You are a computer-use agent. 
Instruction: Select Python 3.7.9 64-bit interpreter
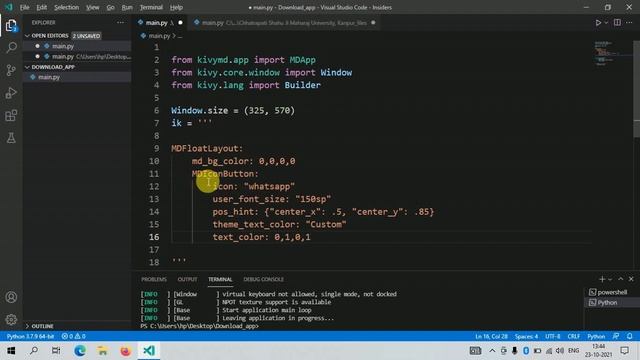[30, 336]
